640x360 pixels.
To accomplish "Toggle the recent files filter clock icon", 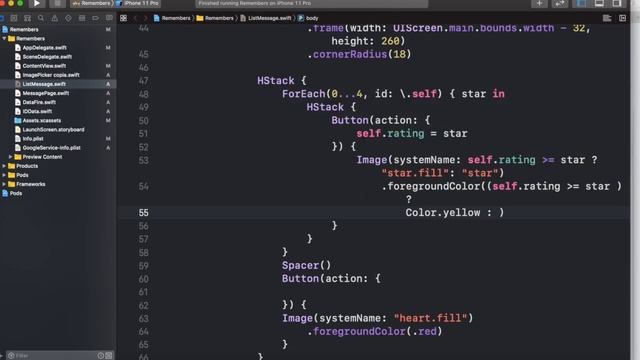I will (x=101, y=356).
